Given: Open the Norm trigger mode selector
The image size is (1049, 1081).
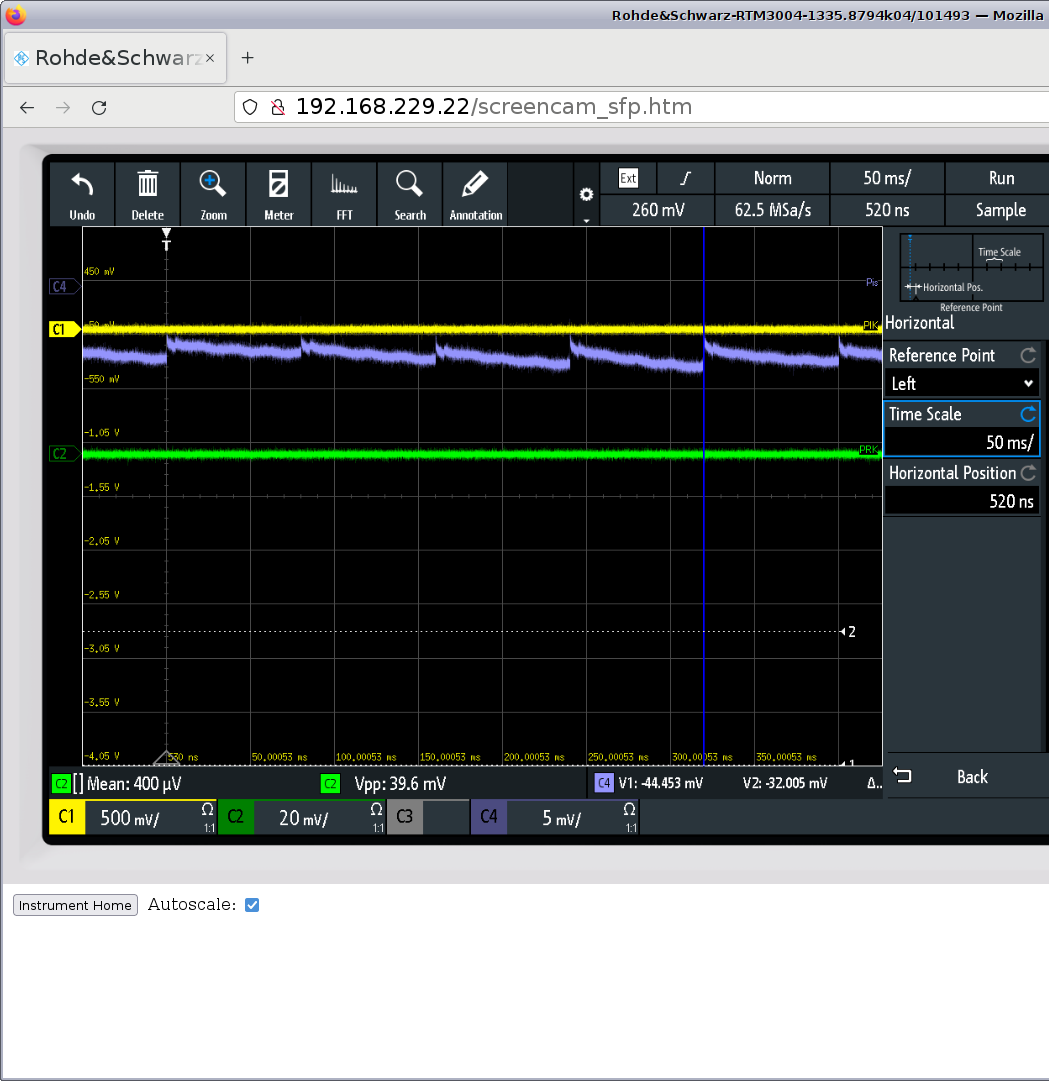Looking at the screenshot, I should [x=772, y=178].
